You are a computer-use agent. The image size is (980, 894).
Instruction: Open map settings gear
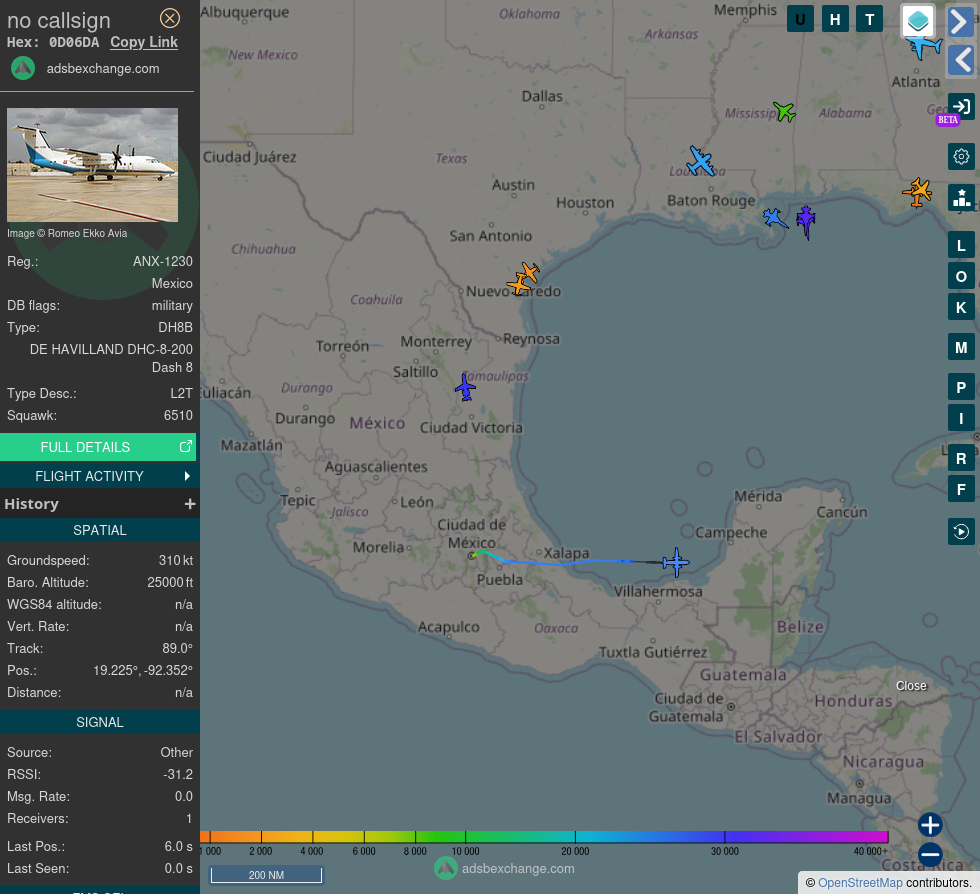pyautogui.click(x=961, y=156)
